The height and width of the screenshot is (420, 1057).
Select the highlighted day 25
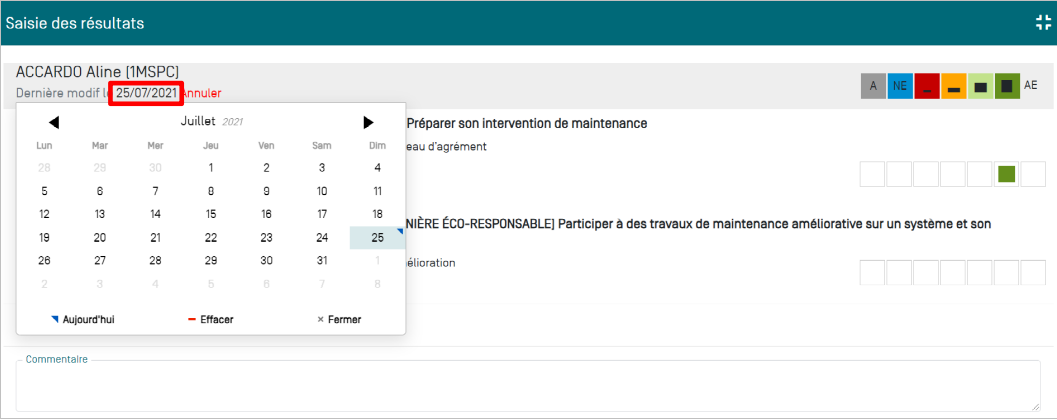(x=377, y=238)
